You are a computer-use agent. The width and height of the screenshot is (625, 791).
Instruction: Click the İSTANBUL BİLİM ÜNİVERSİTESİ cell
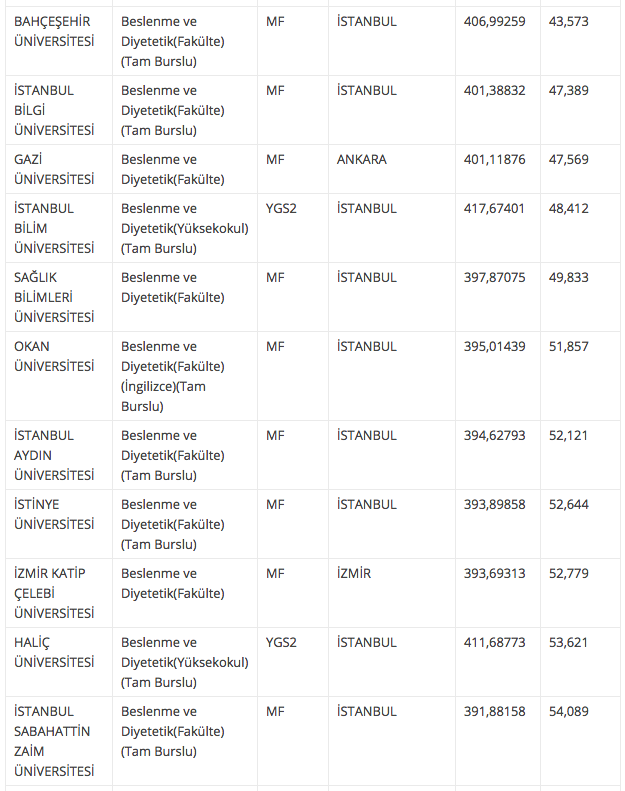[55, 228]
